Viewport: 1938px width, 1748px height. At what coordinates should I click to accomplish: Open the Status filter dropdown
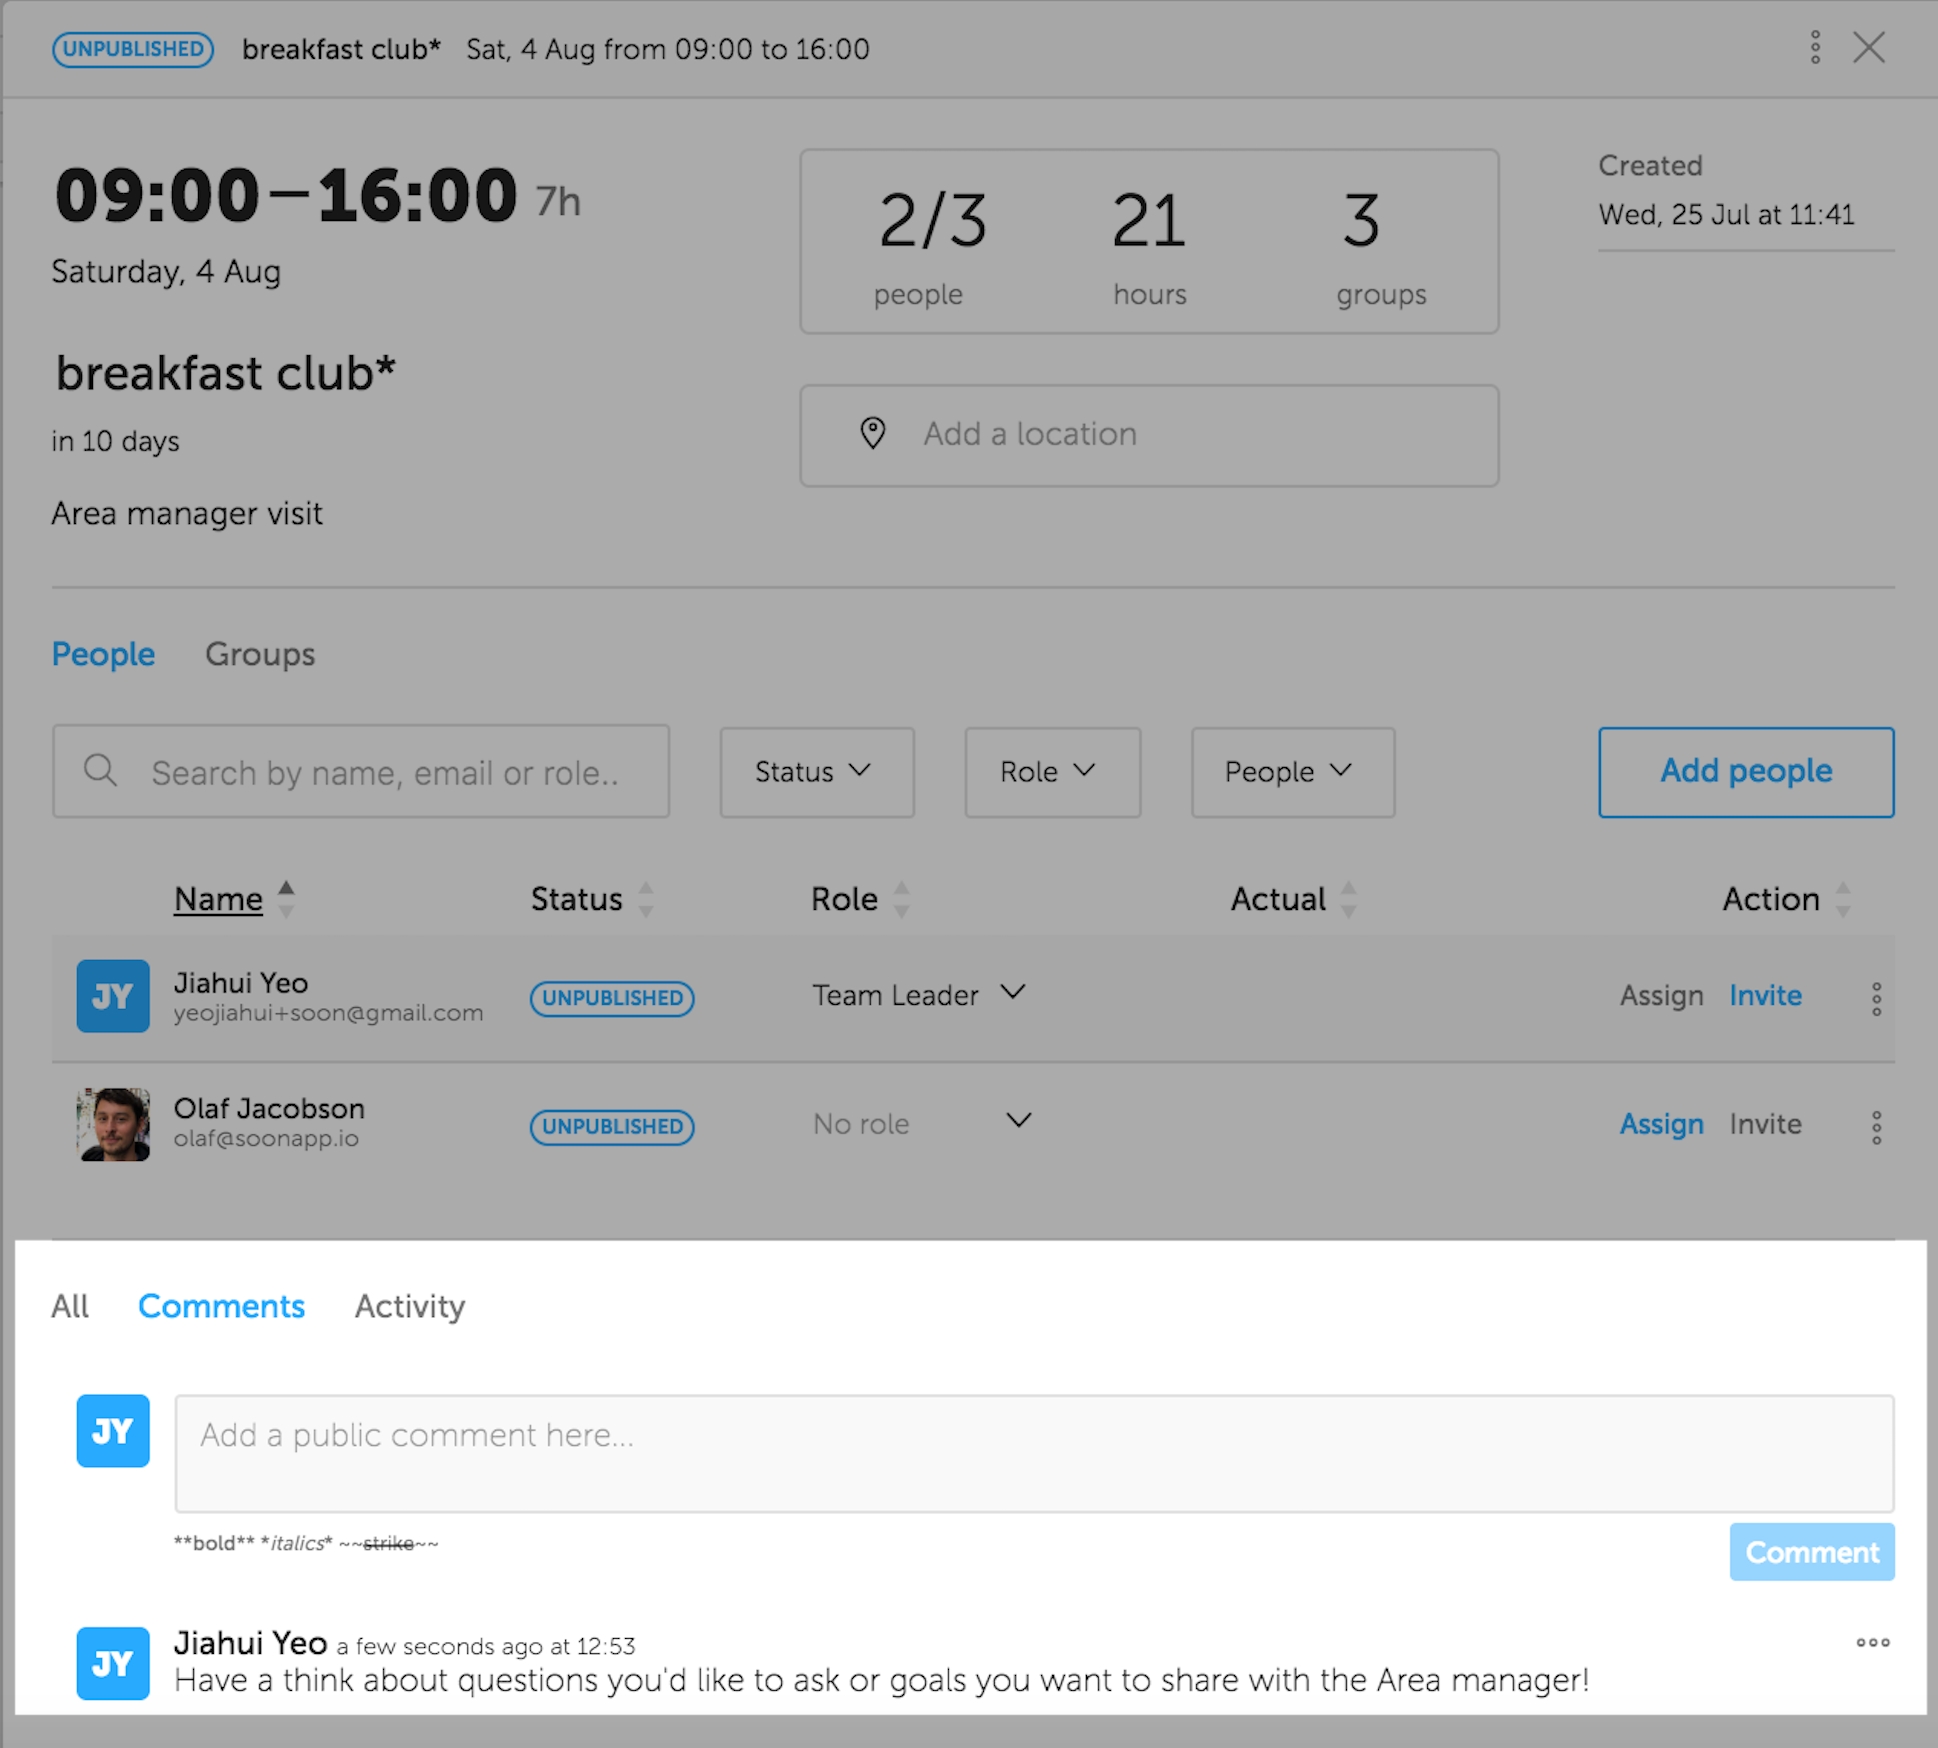click(816, 772)
